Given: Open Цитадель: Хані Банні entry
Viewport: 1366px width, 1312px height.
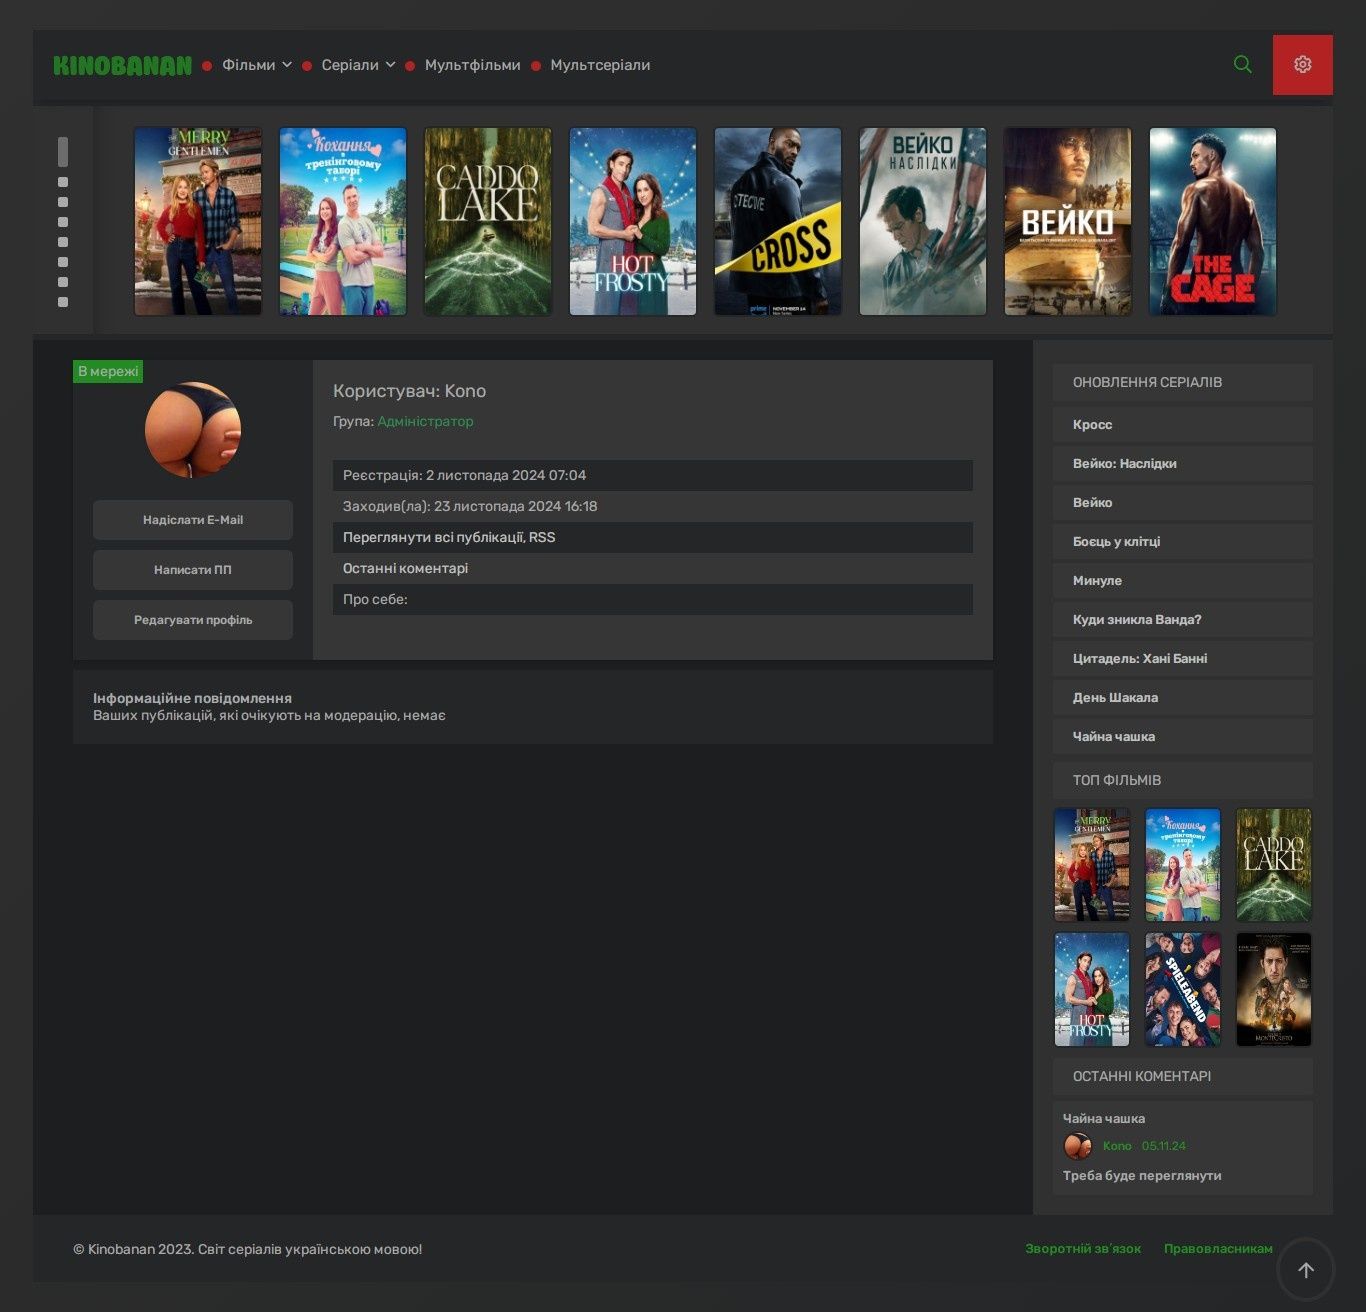Looking at the screenshot, I should (x=1183, y=658).
